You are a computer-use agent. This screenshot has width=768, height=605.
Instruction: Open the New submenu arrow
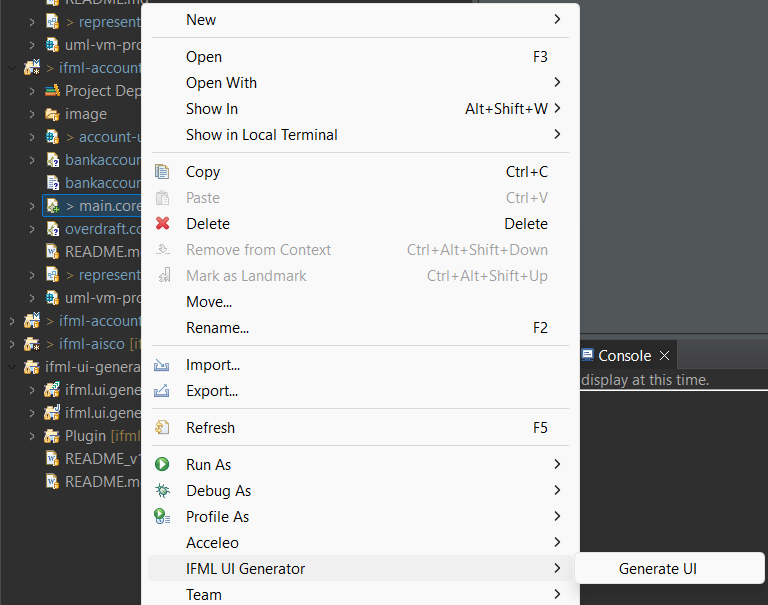pyautogui.click(x=557, y=19)
